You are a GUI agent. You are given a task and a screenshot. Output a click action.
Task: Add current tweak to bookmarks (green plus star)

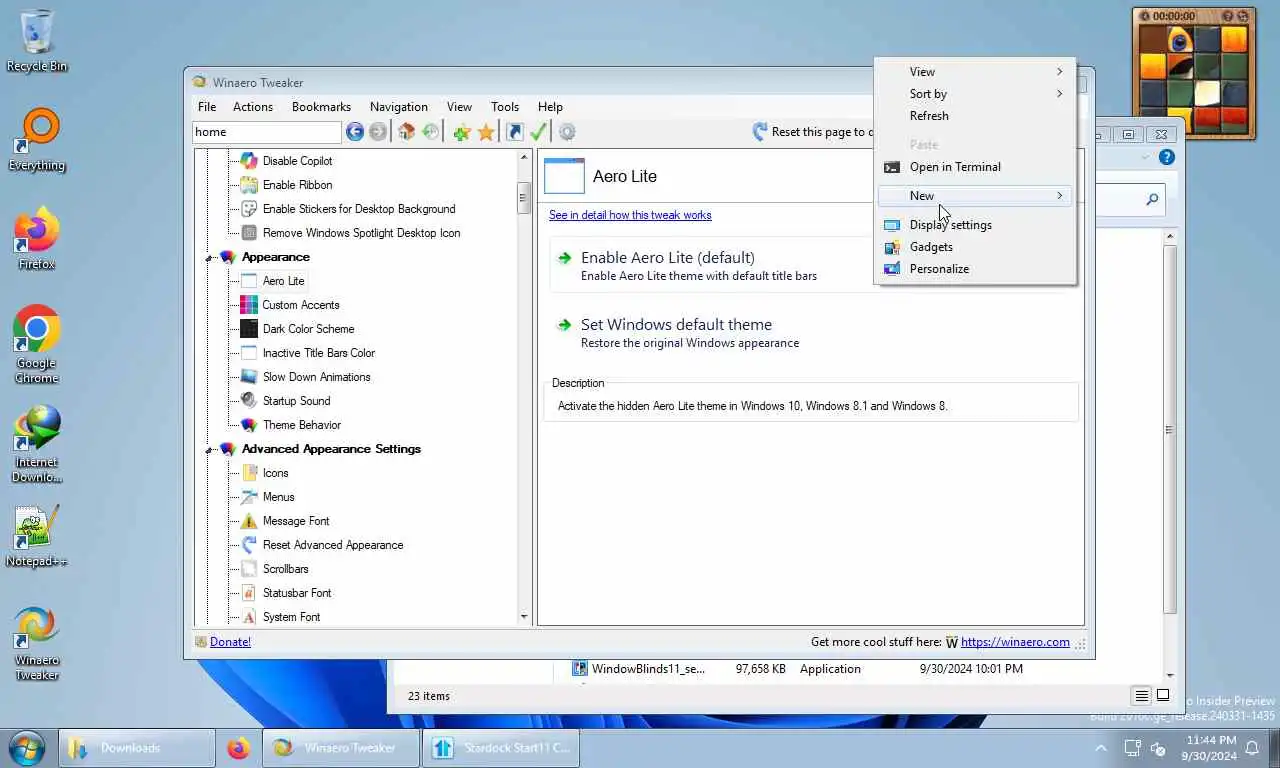click(461, 132)
